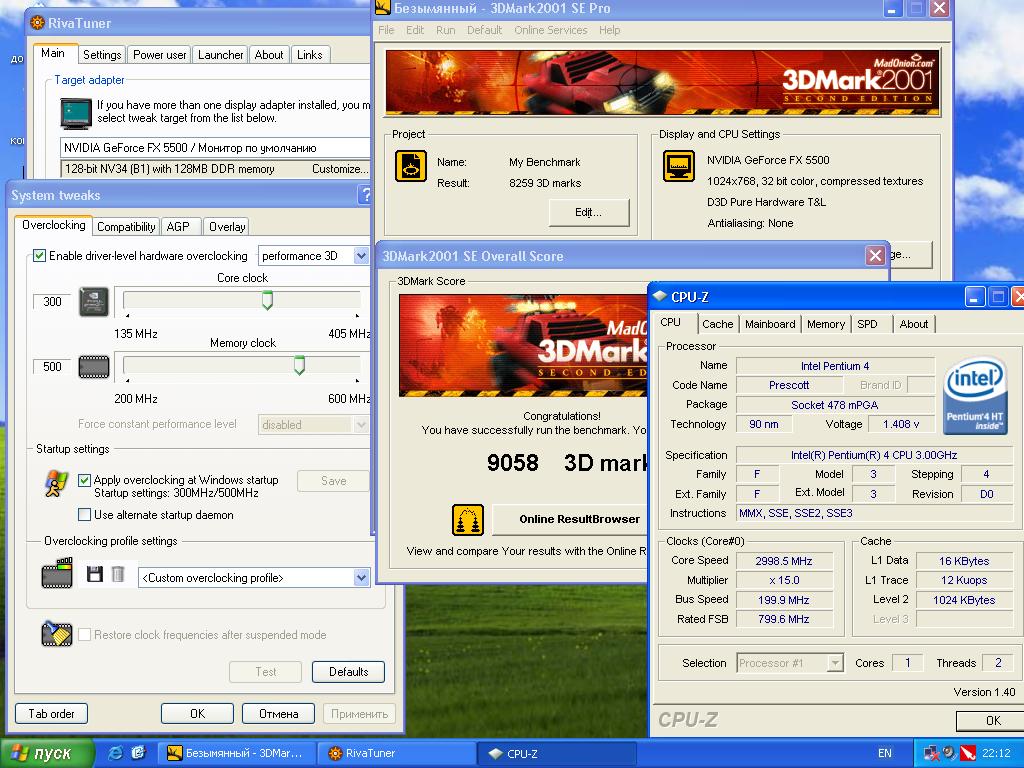
Task: Open the About tab in CPU-Z
Action: pos(913,324)
